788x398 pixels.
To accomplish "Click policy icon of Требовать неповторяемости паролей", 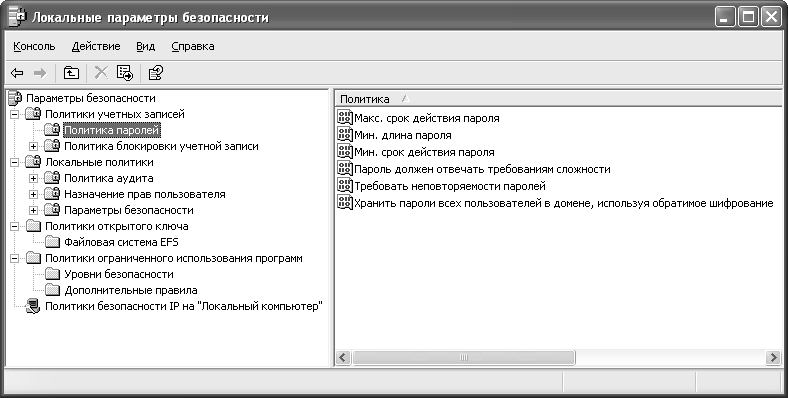I will coord(345,186).
